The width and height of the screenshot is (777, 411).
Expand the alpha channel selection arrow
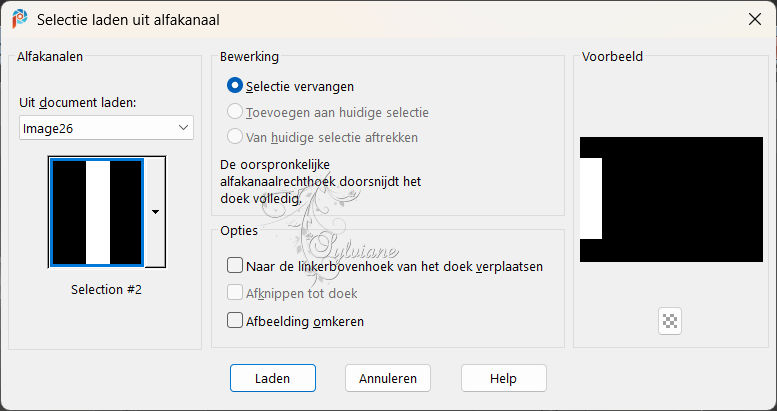click(155, 212)
